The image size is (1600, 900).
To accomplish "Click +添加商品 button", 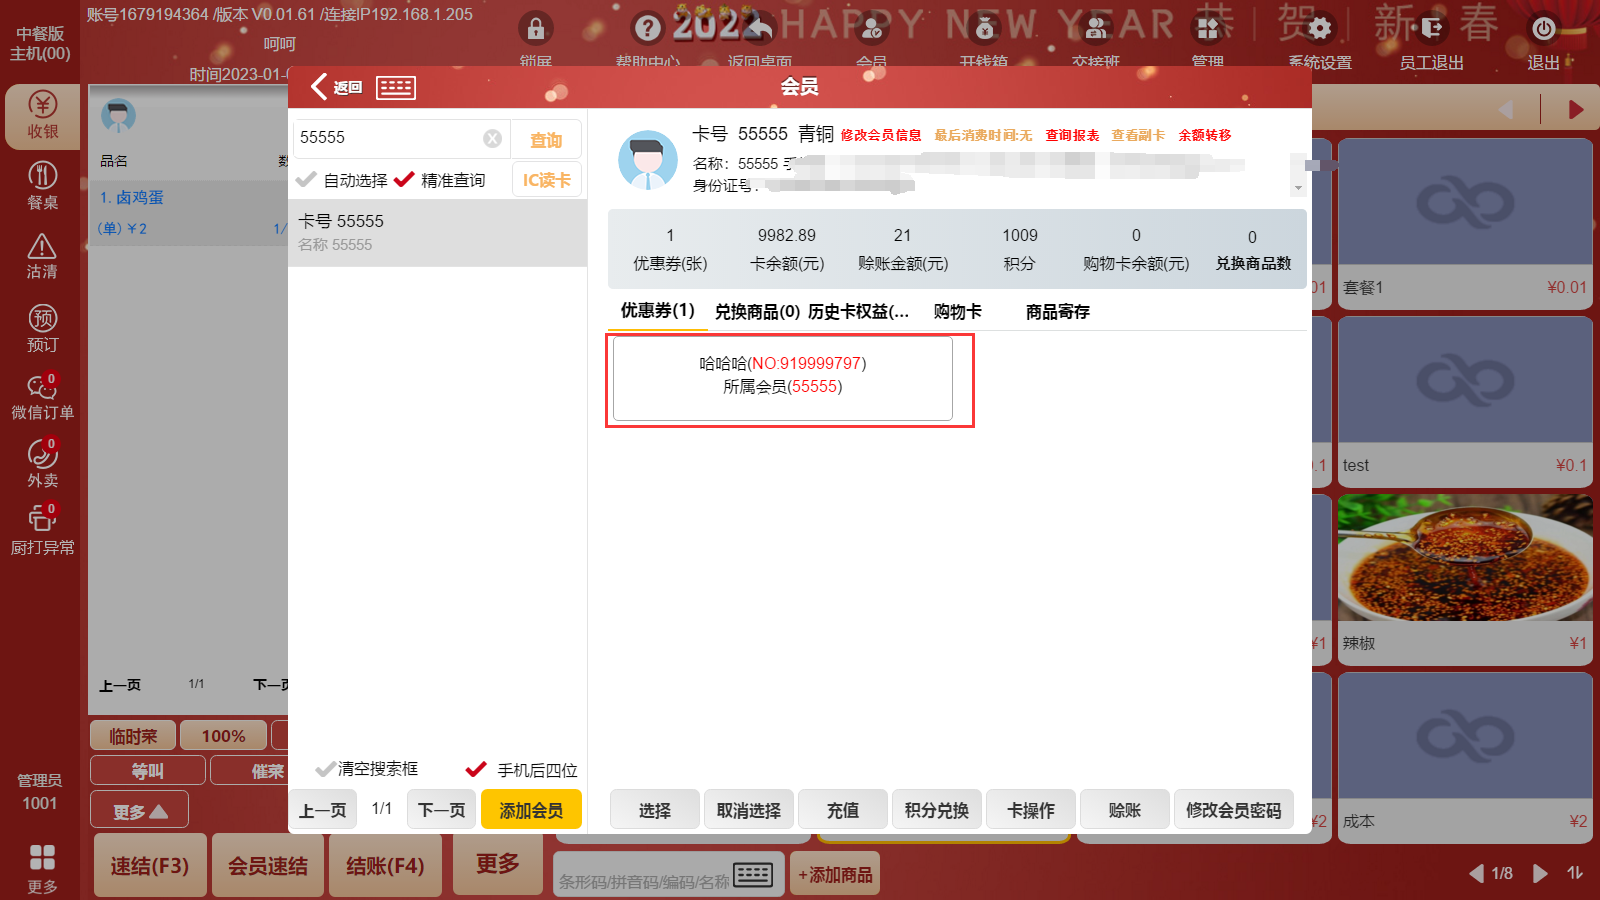I will point(835,875).
